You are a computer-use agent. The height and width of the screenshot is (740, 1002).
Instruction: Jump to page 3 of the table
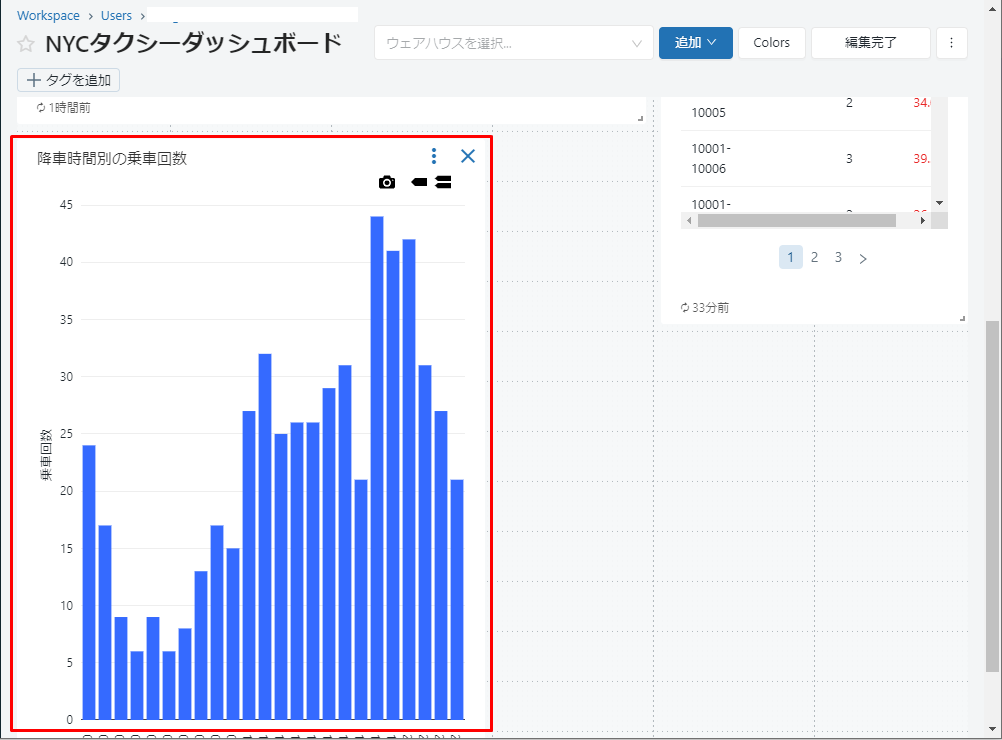(x=838, y=258)
